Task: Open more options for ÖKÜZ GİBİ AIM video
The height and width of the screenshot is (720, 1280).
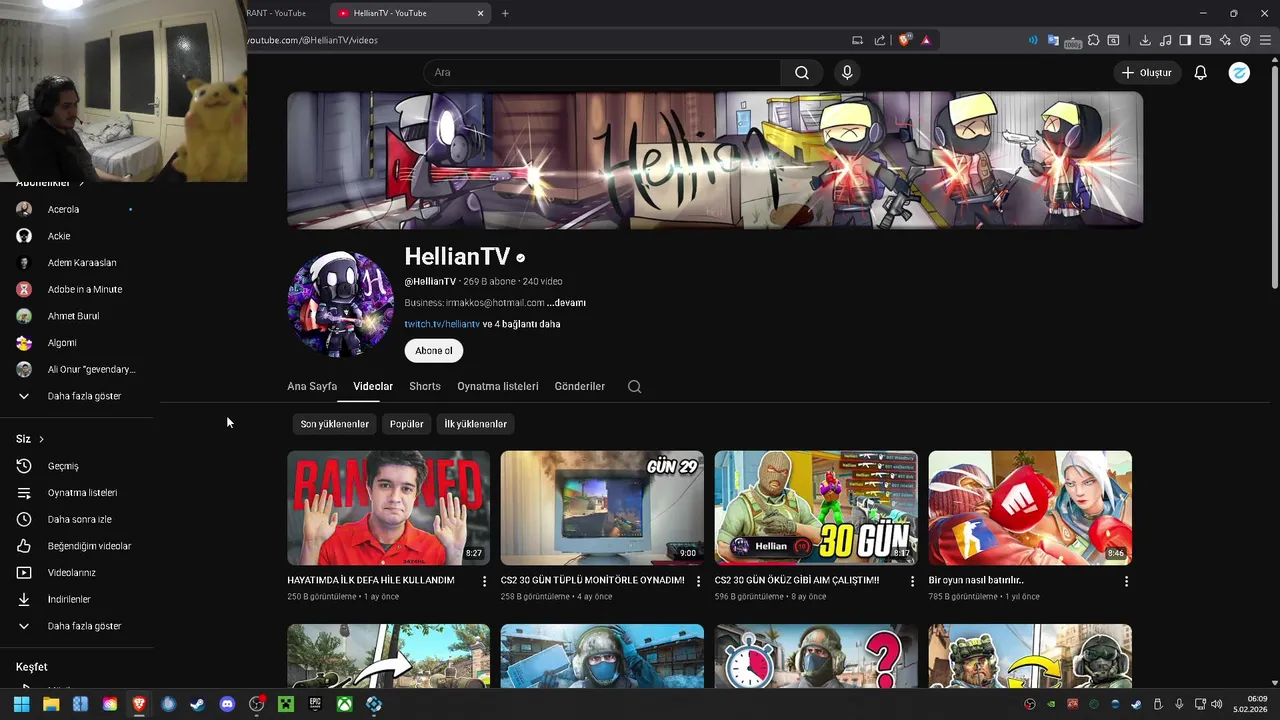Action: click(x=912, y=581)
